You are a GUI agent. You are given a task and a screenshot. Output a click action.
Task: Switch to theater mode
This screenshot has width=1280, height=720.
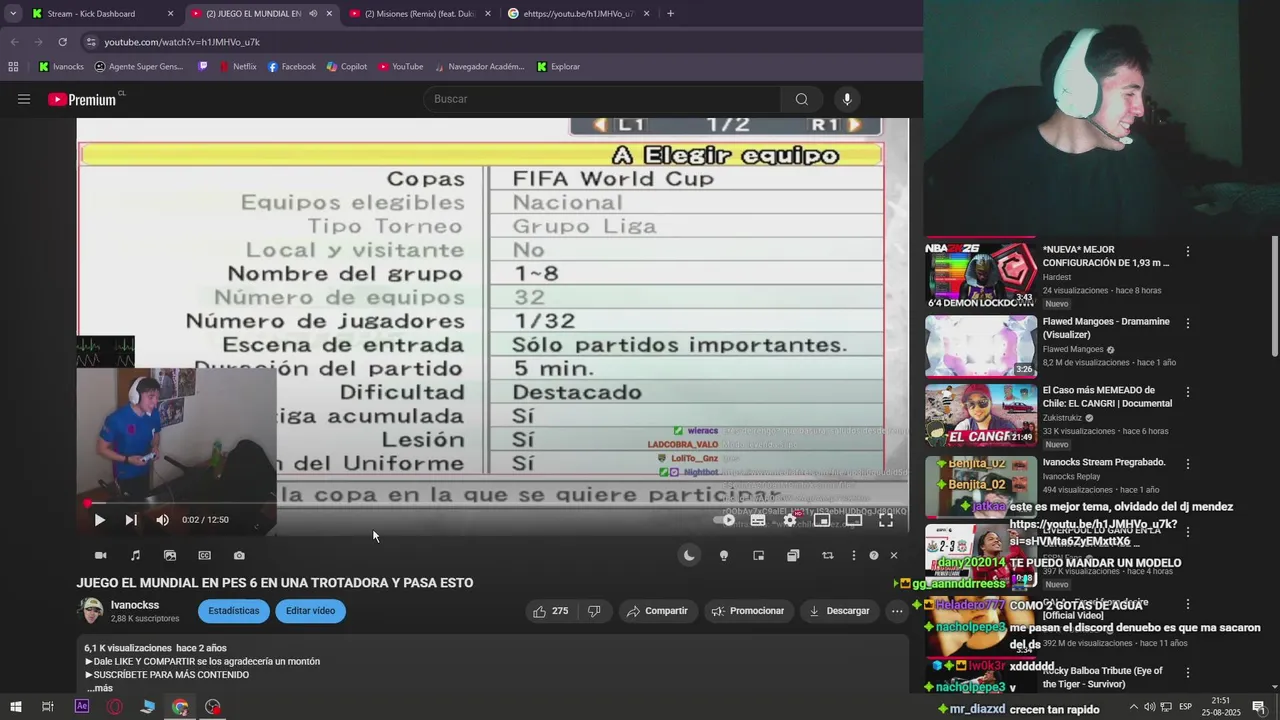pos(854,520)
